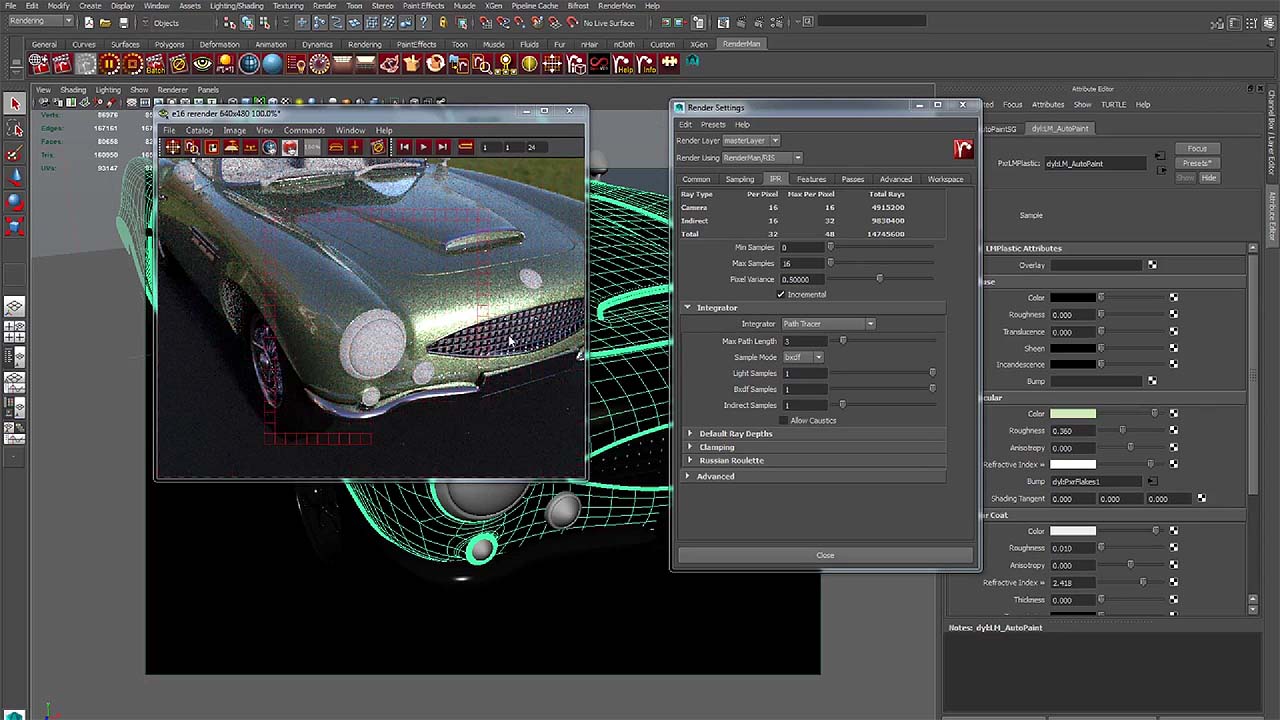Select the arrow Select tool
This screenshot has width=1280, height=720.
(x=14, y=104)
